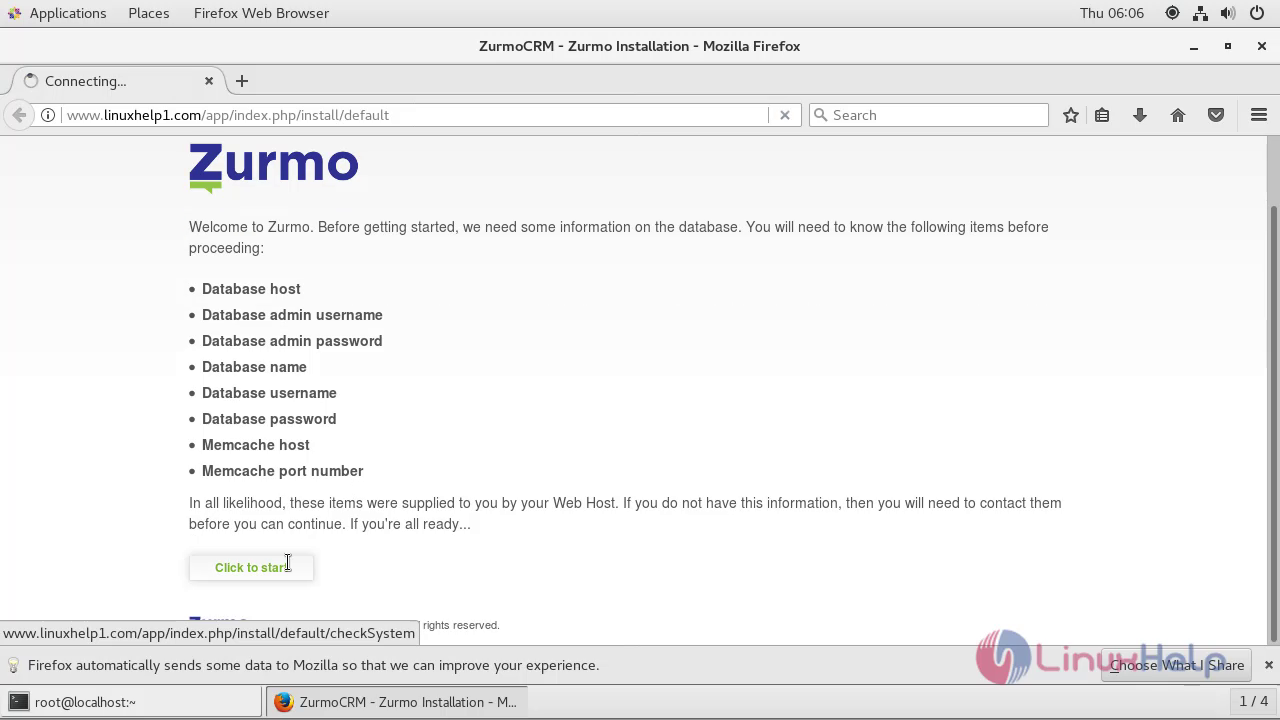The height and width of the screenshot is (720, 1280).
Task: Click the URL address field
Action: click(415, 115)
